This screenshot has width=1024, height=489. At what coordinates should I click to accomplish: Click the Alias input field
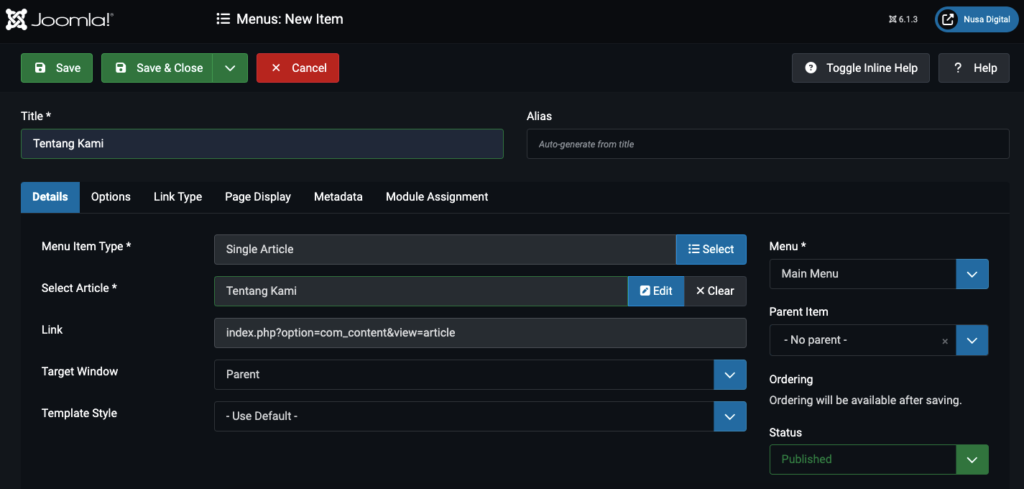pos(768,144)
